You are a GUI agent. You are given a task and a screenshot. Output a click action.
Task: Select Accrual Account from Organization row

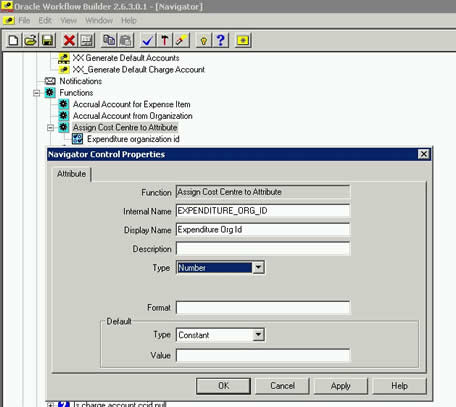click(x=133, y=116)
